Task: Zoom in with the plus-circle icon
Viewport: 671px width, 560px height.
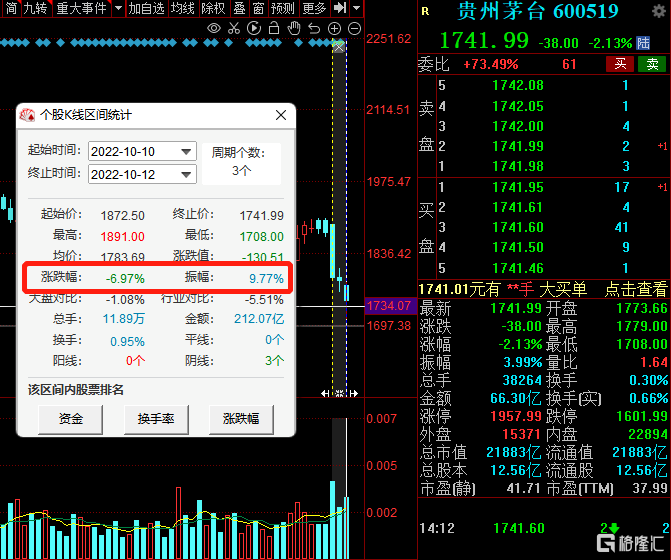Action: coord(334,29)
